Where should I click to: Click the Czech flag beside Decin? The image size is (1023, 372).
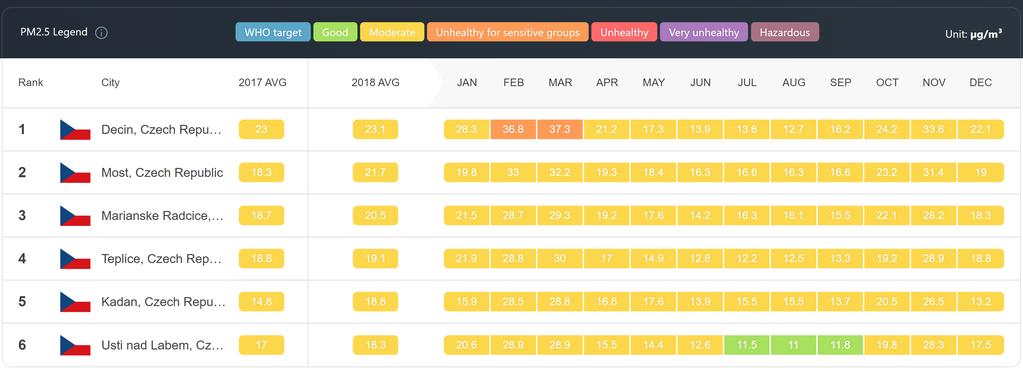coord(75,130)
